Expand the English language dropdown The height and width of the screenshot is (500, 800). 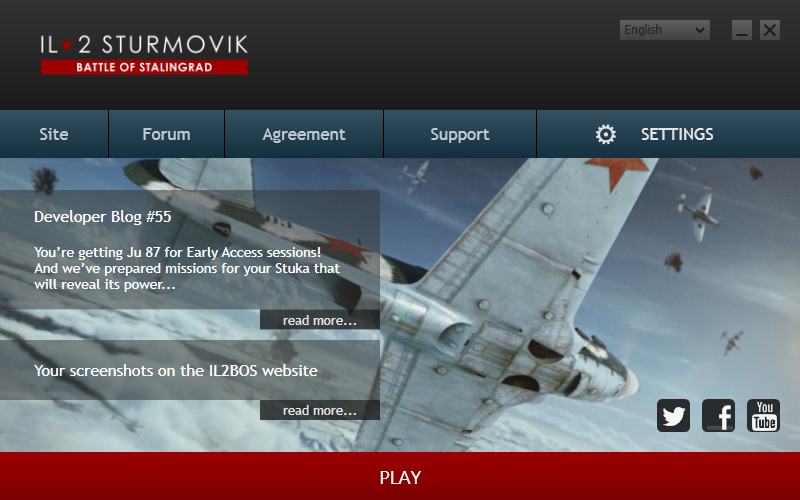(x=665, y=30)
